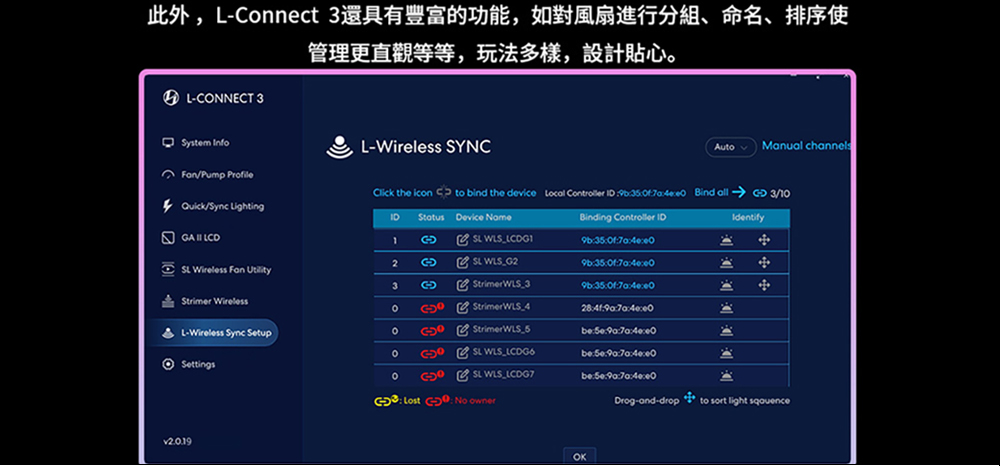This screenshot has height=466, width=1000.
Task: Toggle the red link status icon for SL WLS_LCDG7
Action: [x=431, y=376]
